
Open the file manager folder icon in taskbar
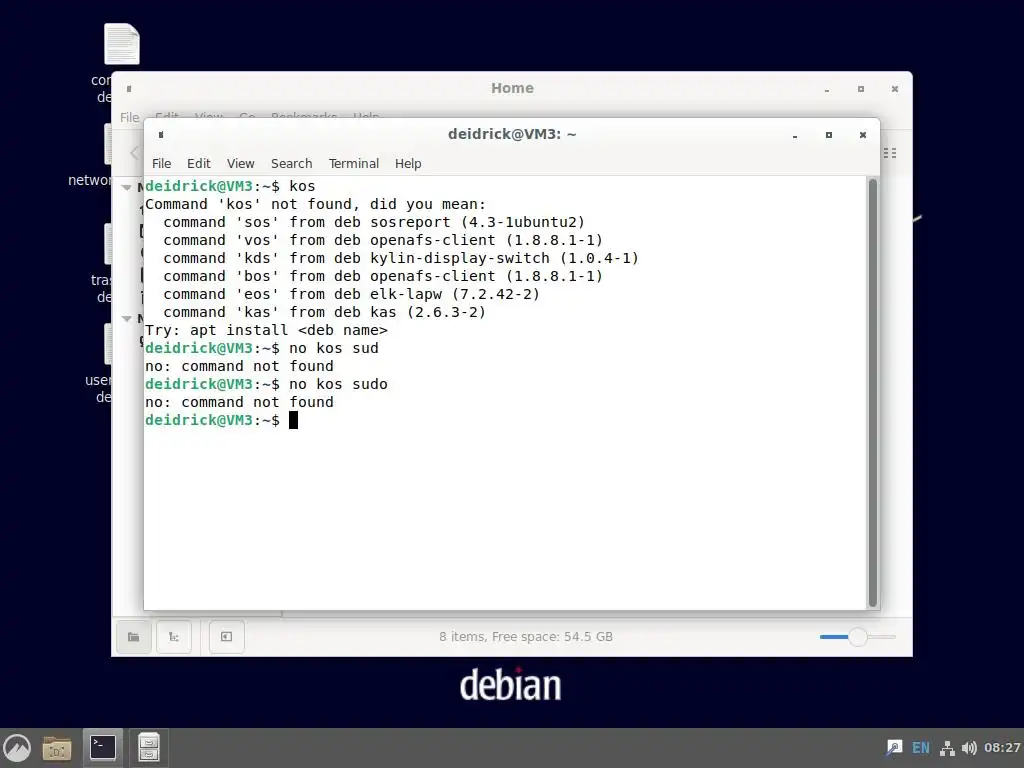click(57, 748)
